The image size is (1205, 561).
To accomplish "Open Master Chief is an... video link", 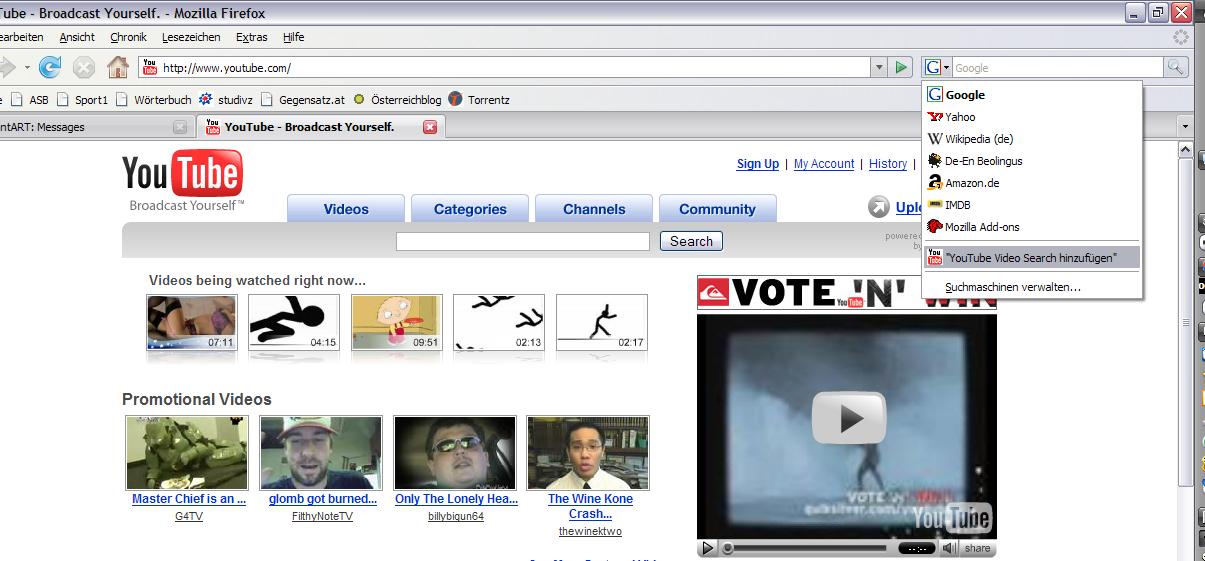I will 189,499.
